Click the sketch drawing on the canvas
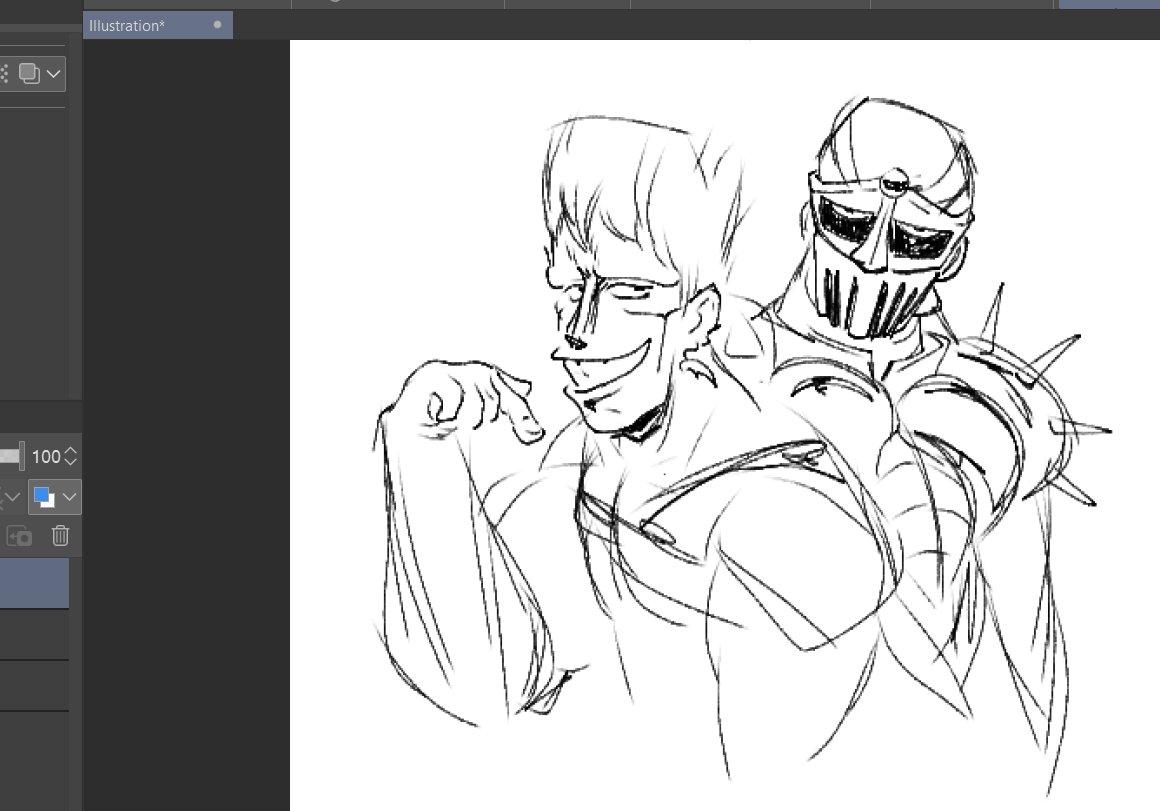1160x811 pixels. (x=742, y=444)
